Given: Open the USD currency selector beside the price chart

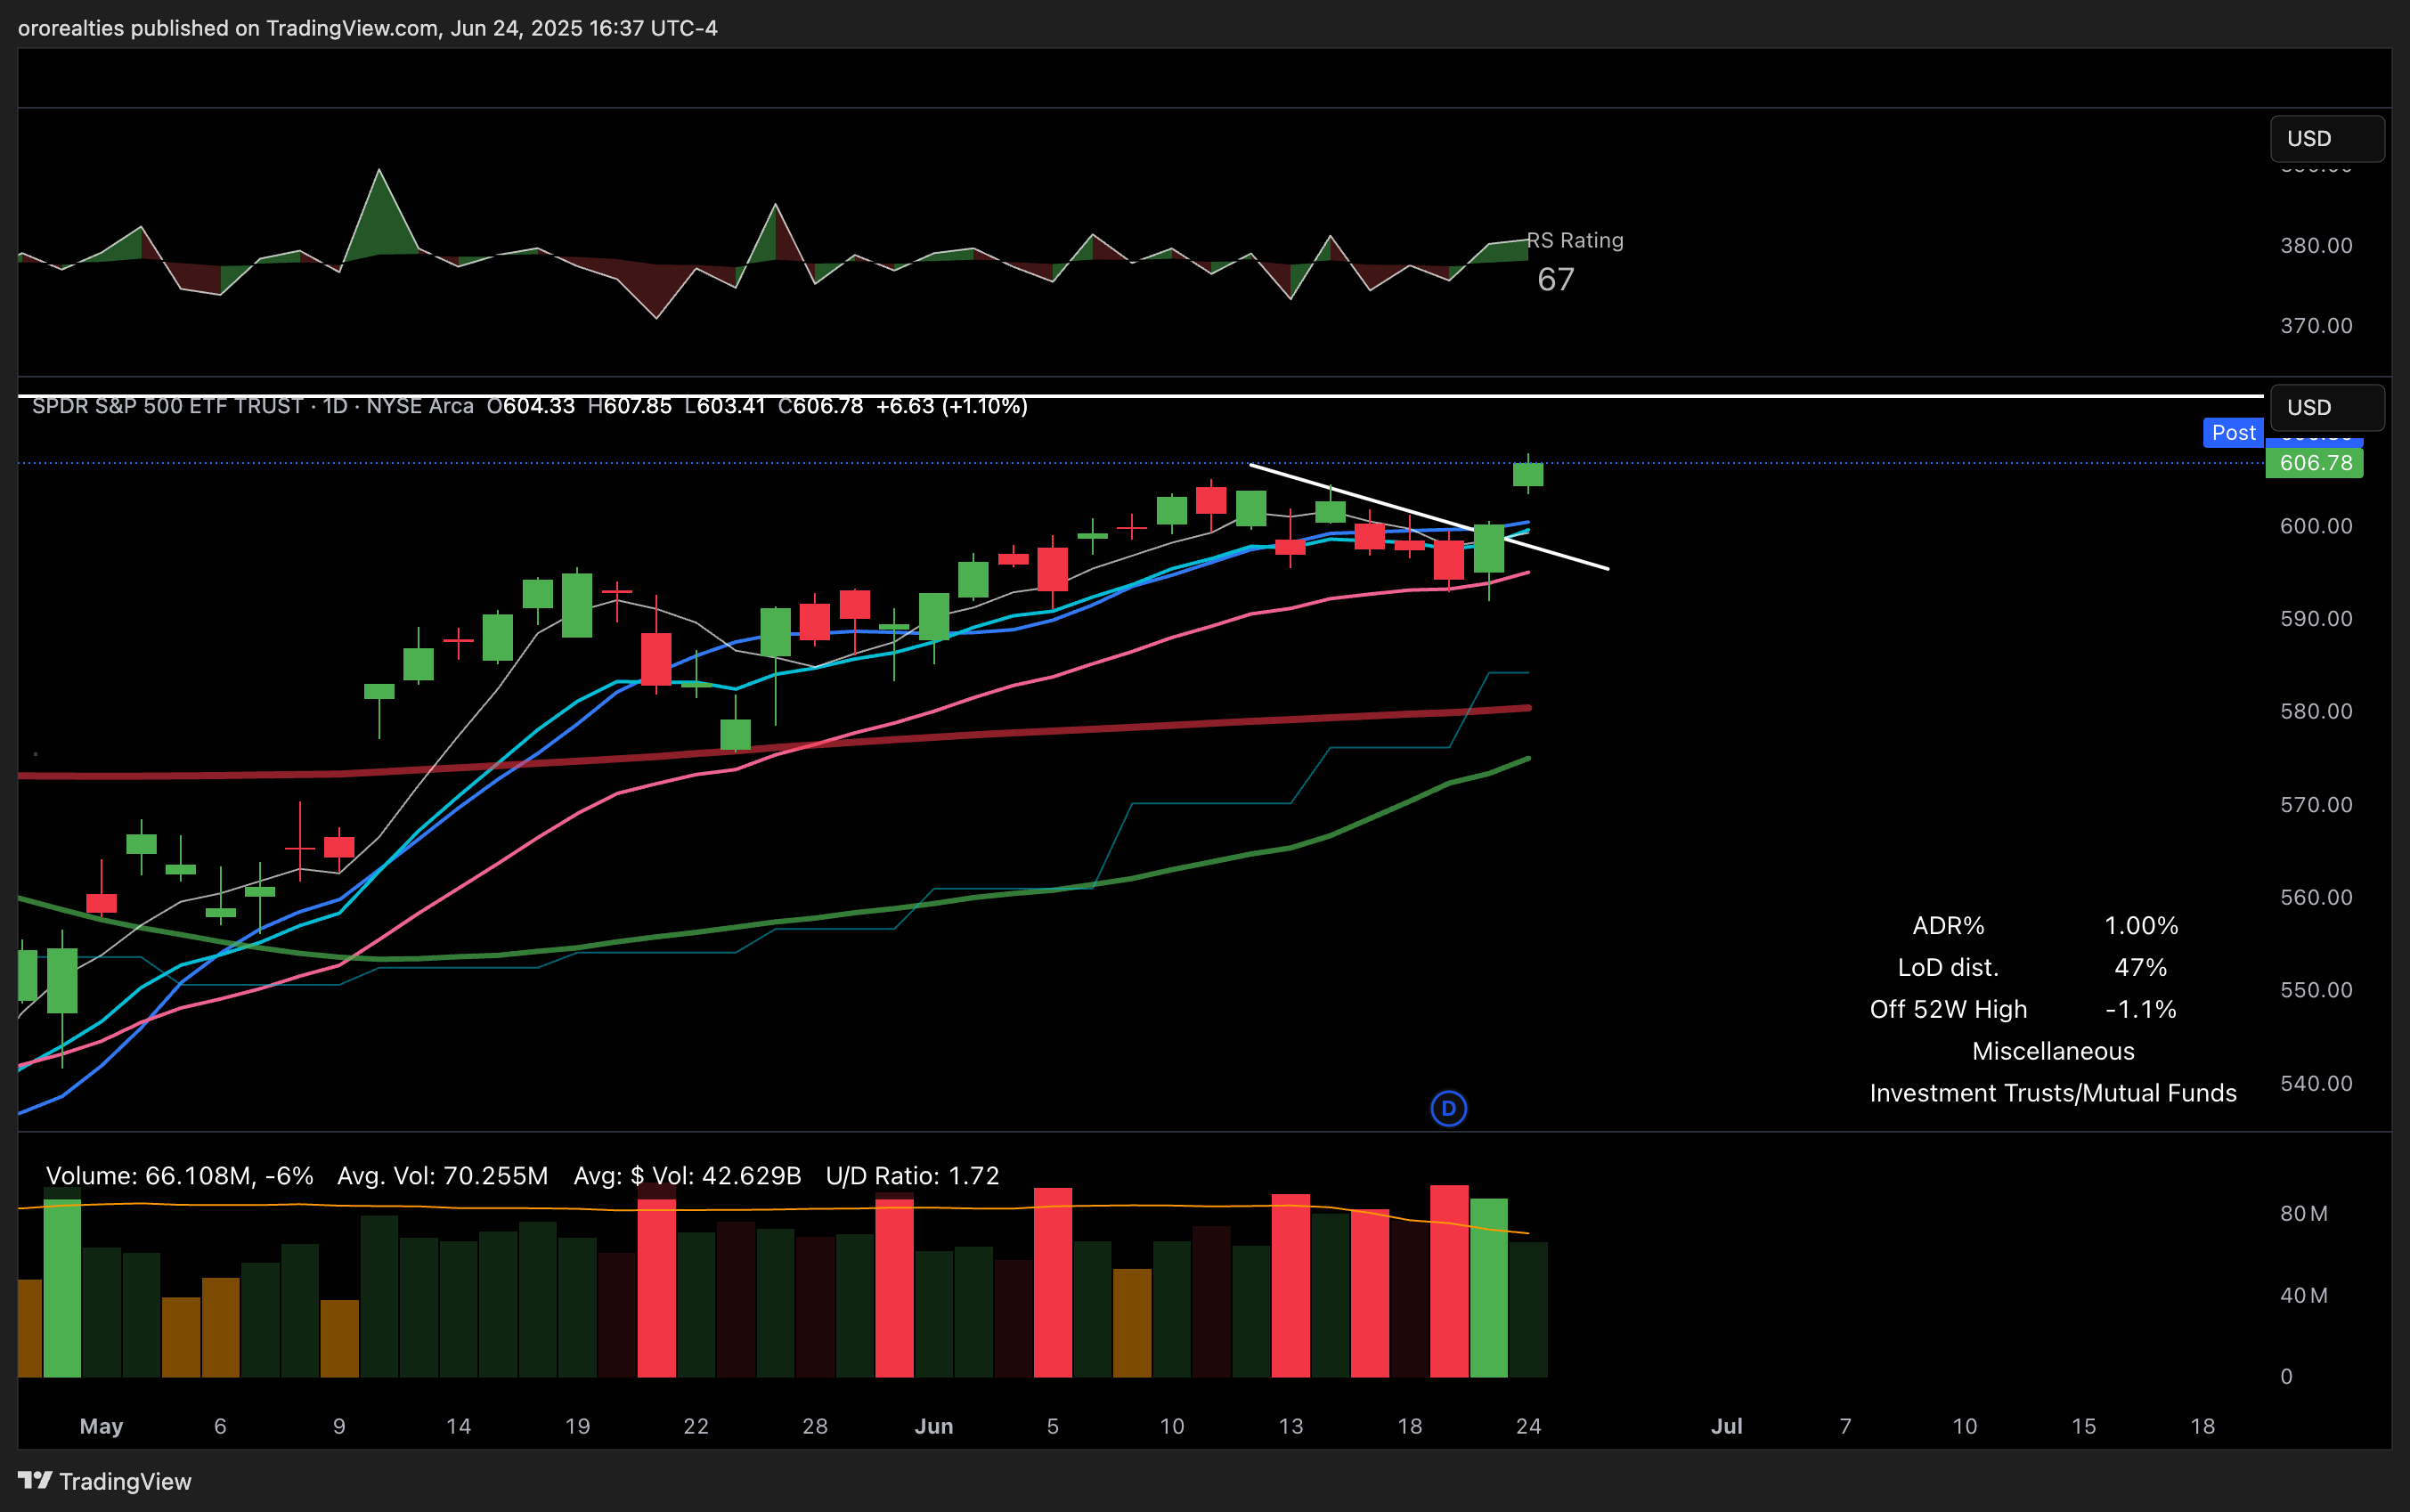Looking at the screenshot, I should click(2327, 408).
